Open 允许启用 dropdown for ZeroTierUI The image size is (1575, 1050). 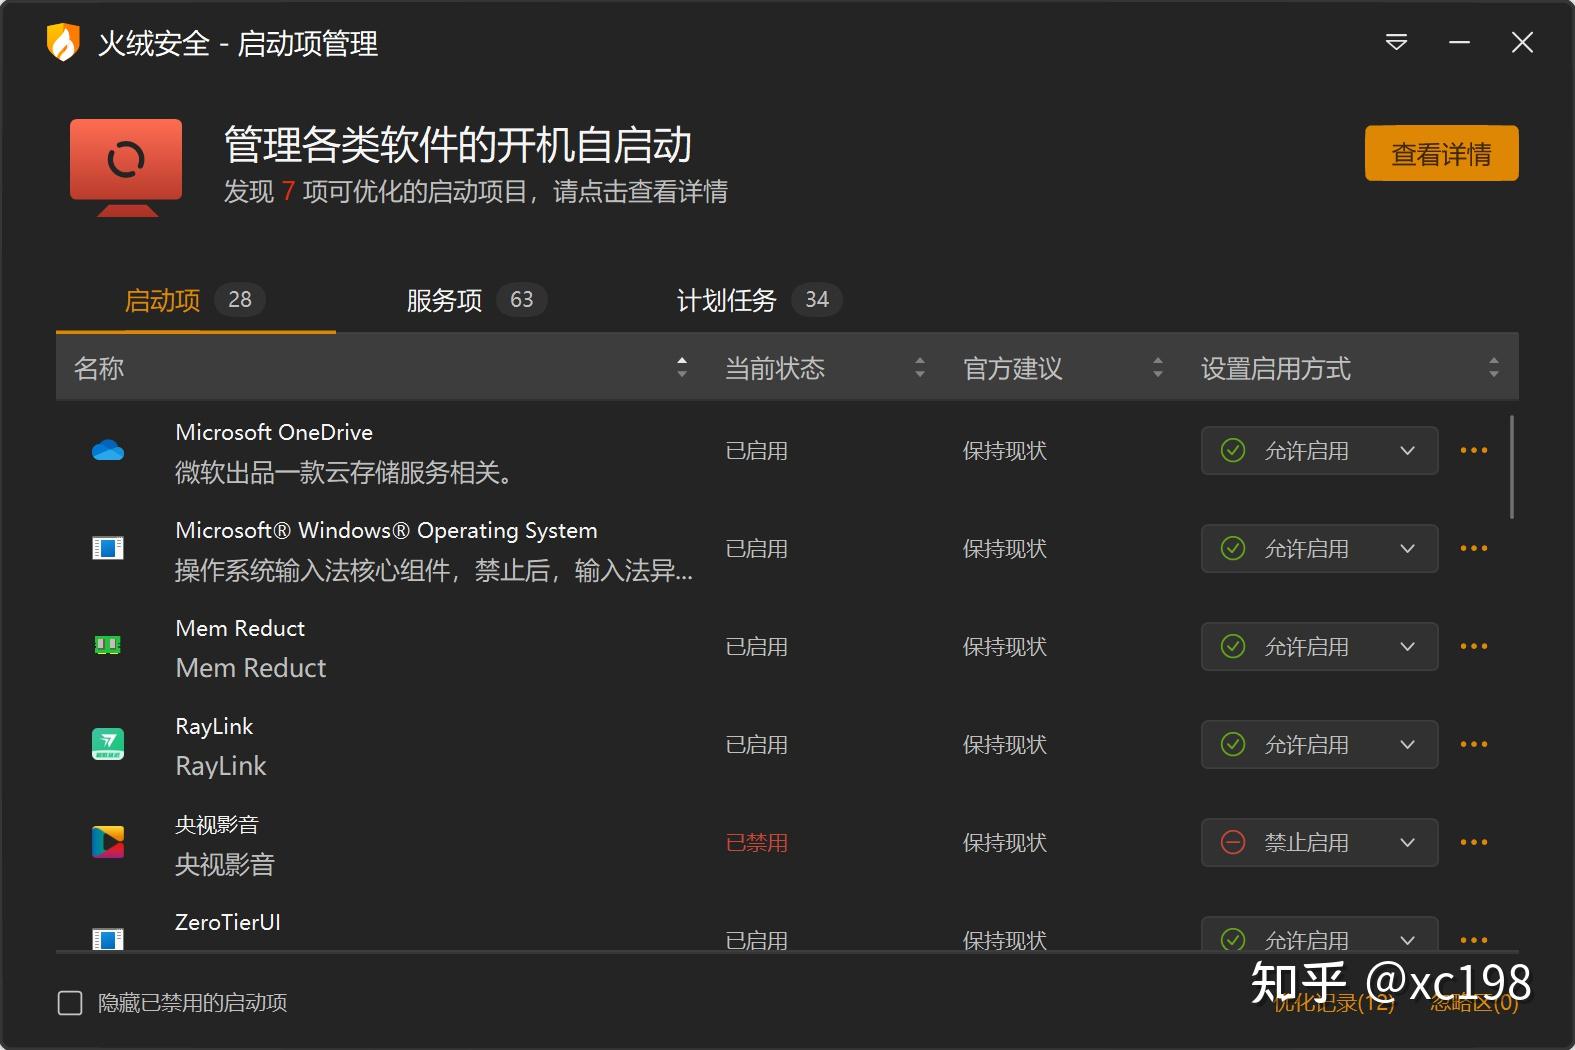pos(1319,934)
